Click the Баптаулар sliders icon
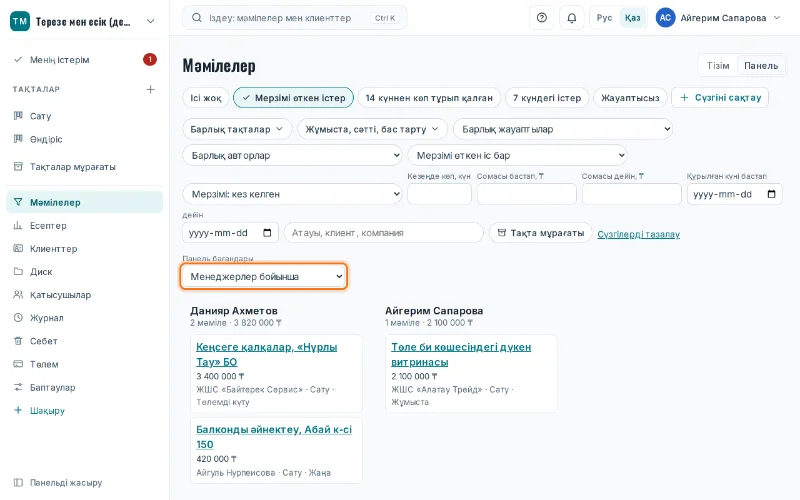 pyautogui.click(x=18, y=387)
